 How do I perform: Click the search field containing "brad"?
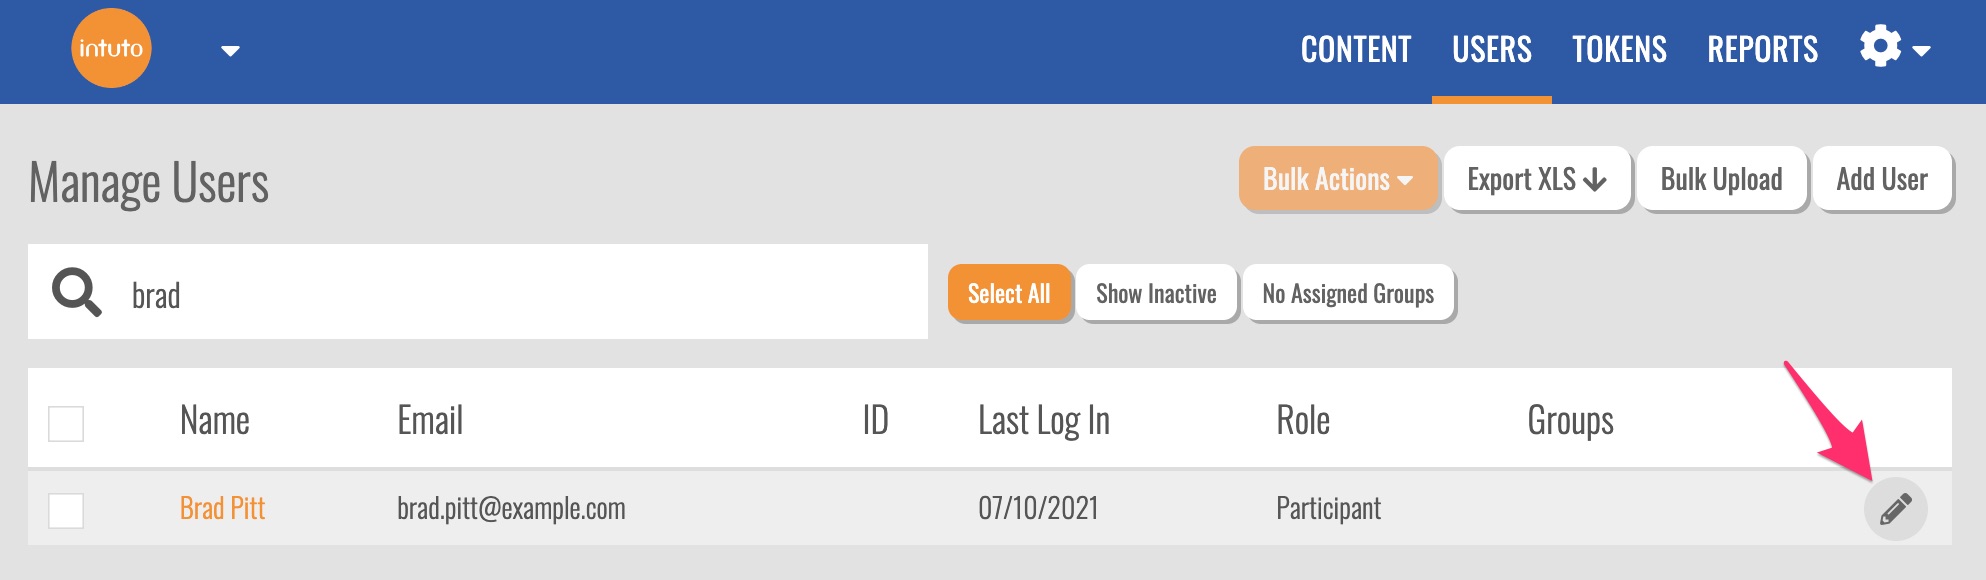click(x=520, y=295)
